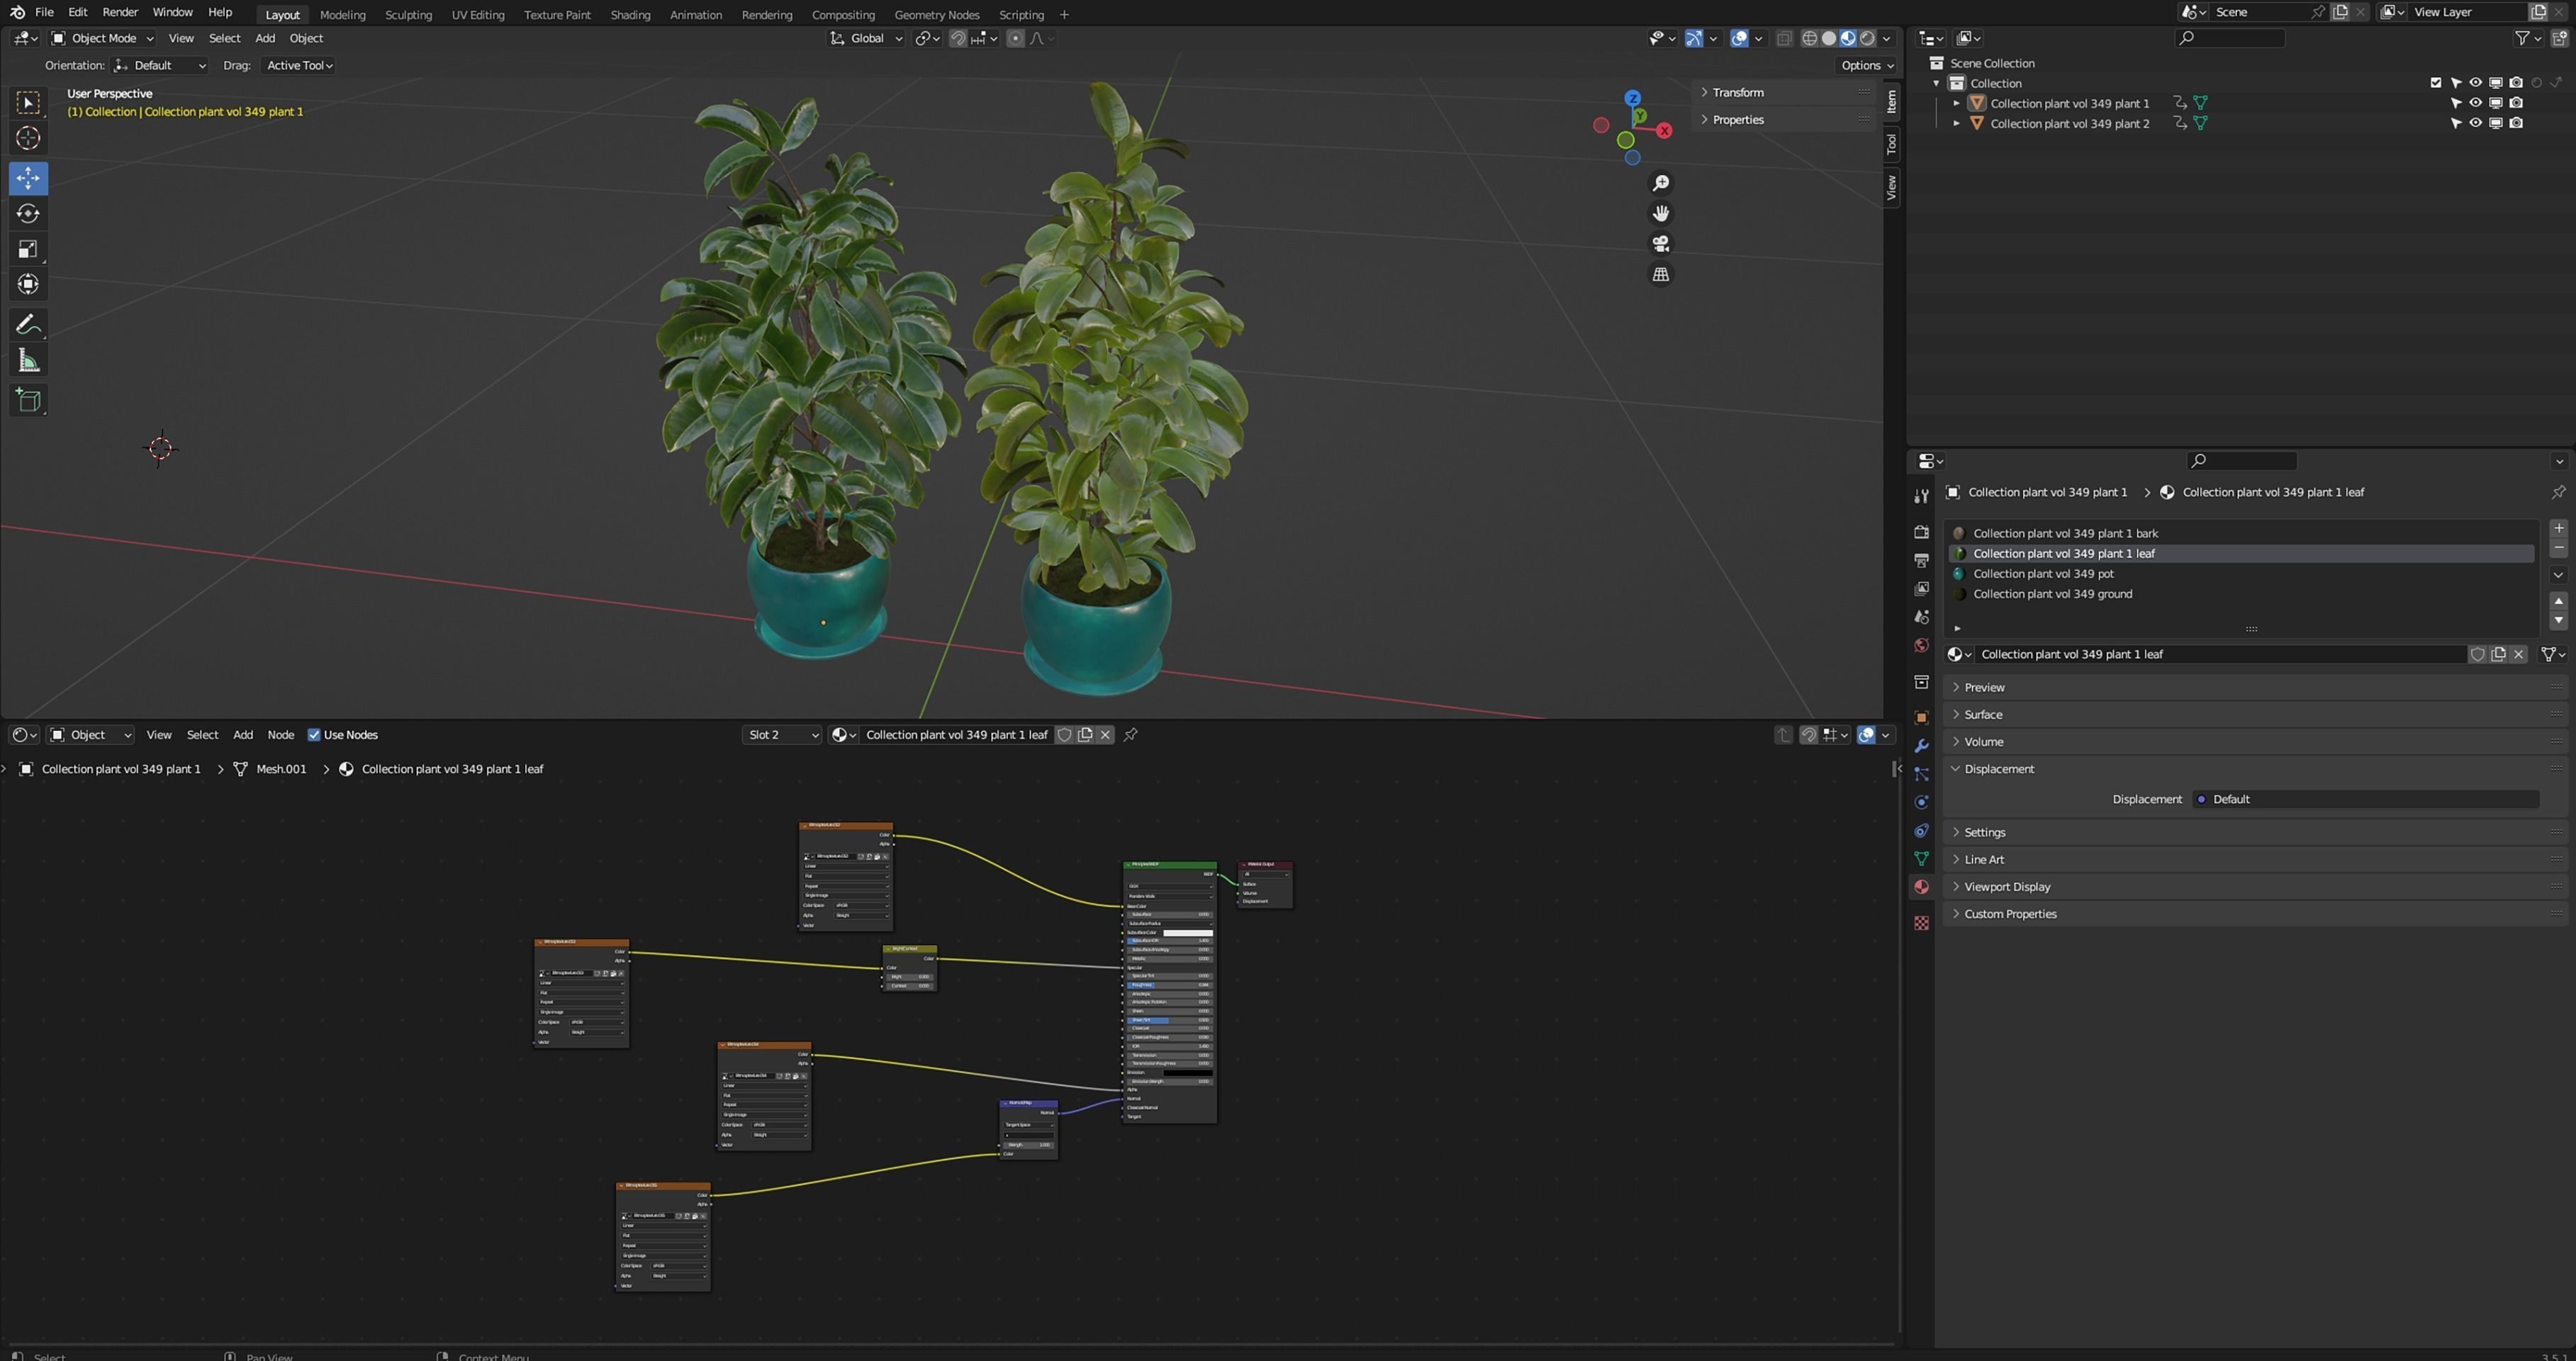Activate the Rotate tool
Screen dimensions: 2576x1361
coord(28,214)
